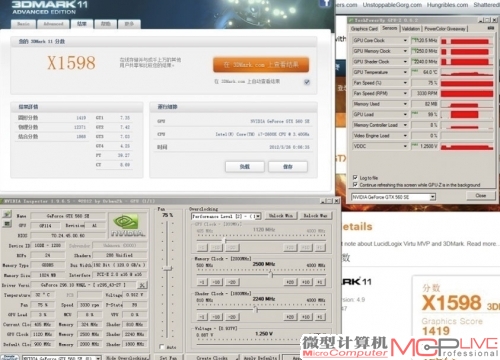Click the GPU-Z screenshot camera icon
Screen dimensions: 500x360
pyautogui.click(x=491, y=29)
